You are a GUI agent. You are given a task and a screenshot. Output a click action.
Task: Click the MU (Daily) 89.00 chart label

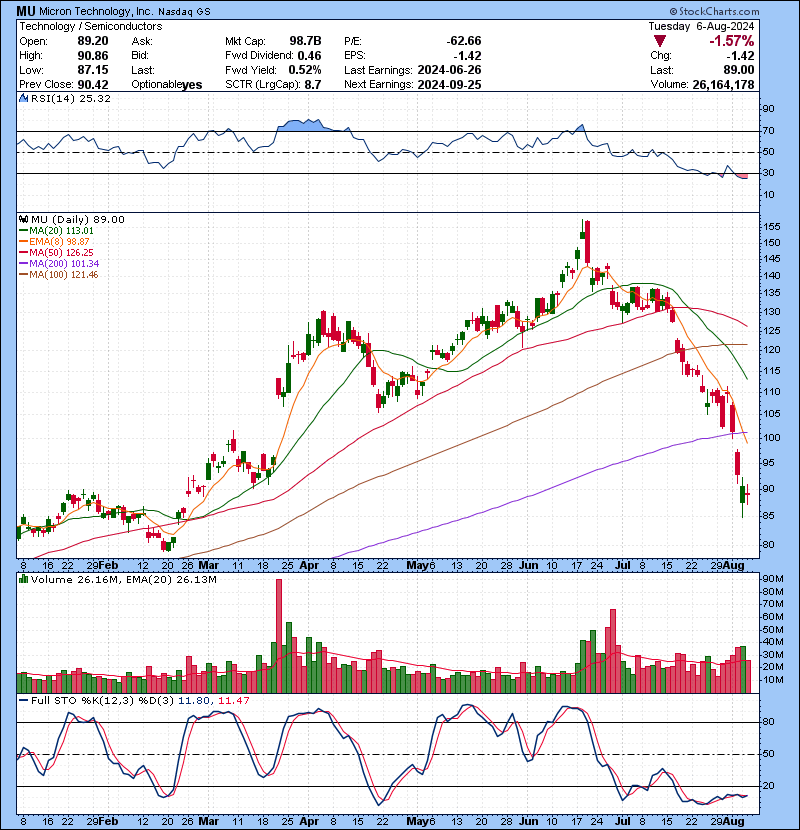(78, 219)
